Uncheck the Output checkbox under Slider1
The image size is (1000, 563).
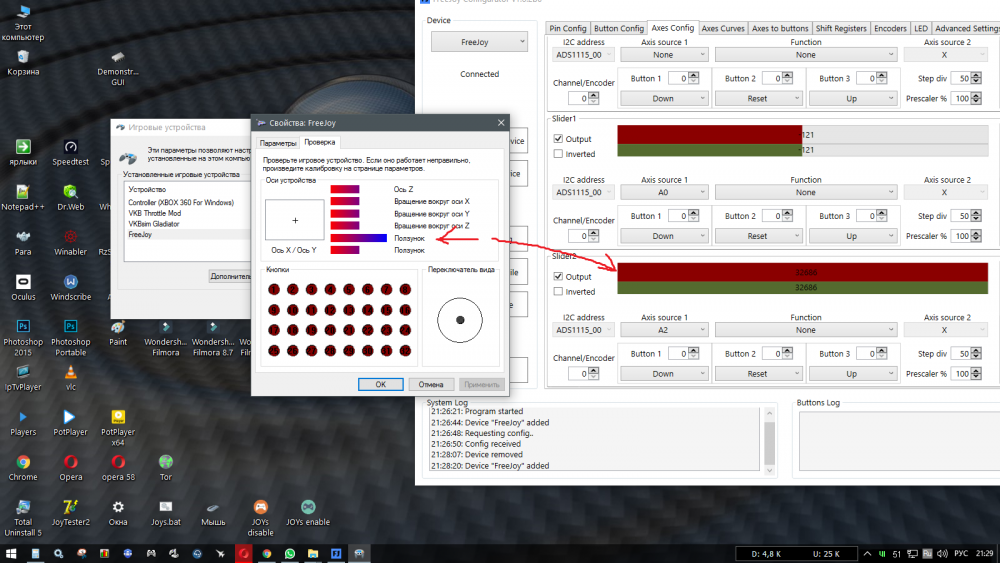(559, 139)
